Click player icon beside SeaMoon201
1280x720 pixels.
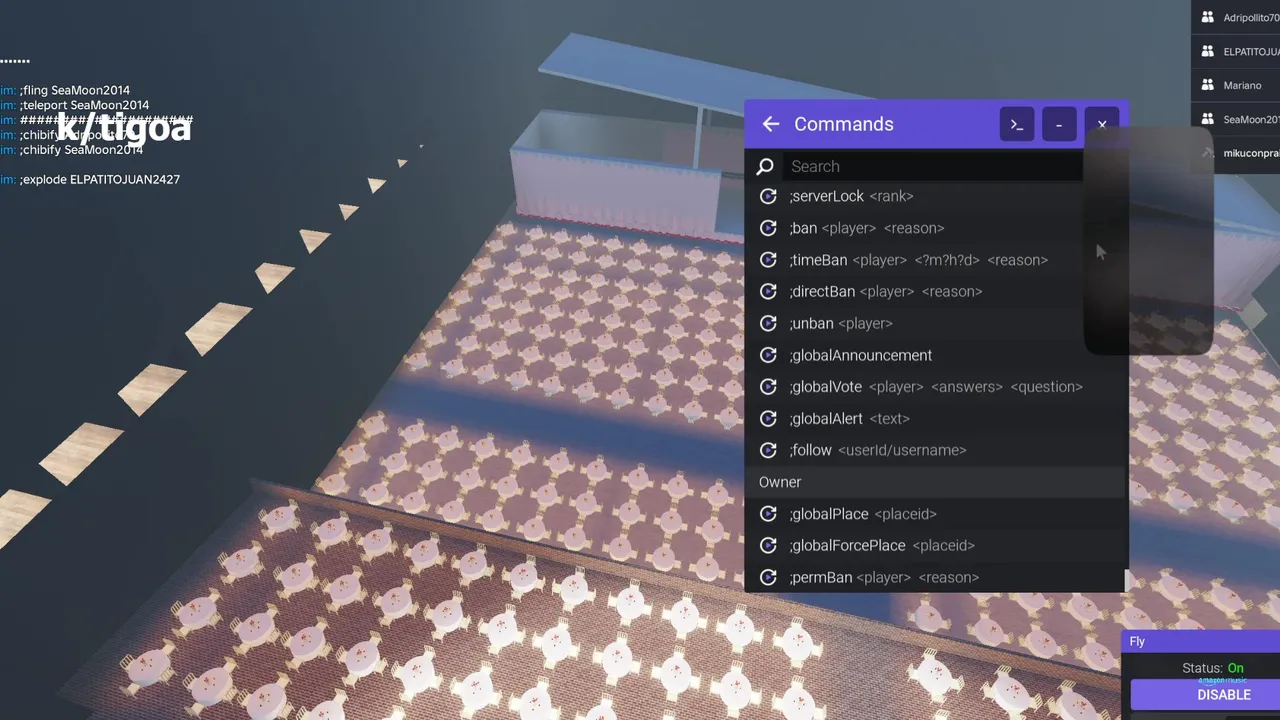coord(1207,119)
